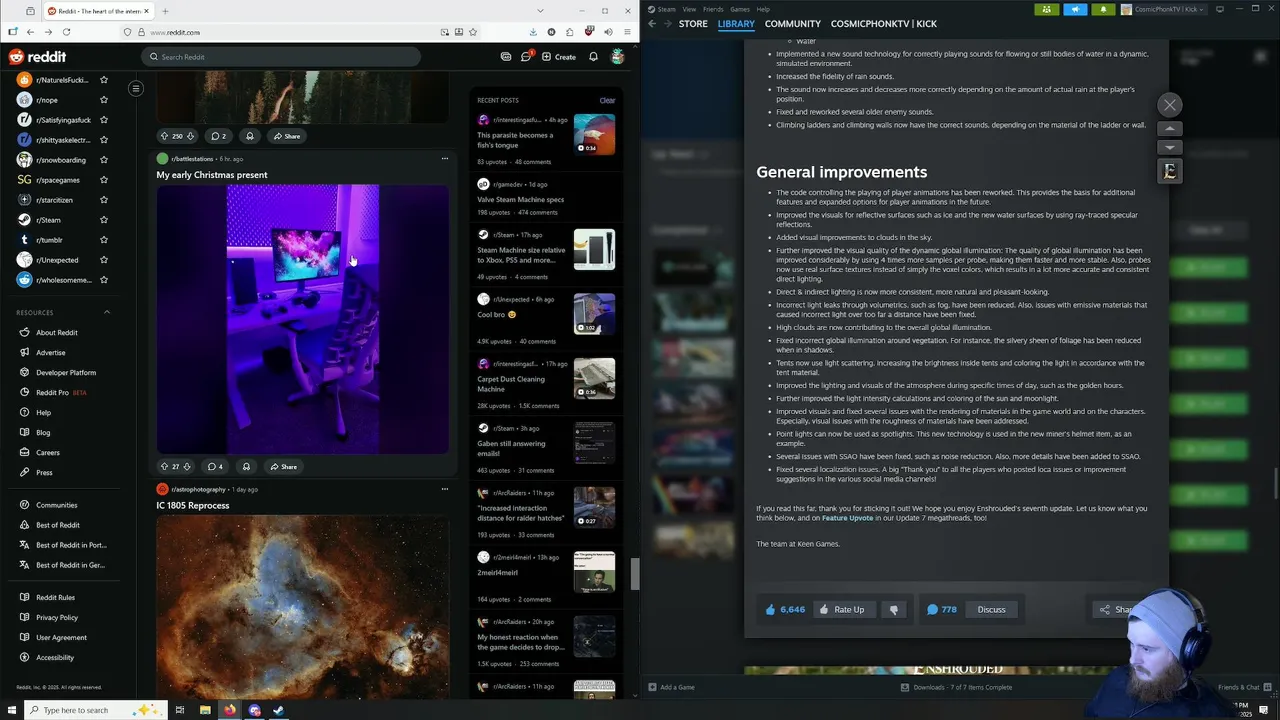Switch to Steam STORE tab
The width and height of the screenshot is (1280, 720).
click(x=693, y=24)
